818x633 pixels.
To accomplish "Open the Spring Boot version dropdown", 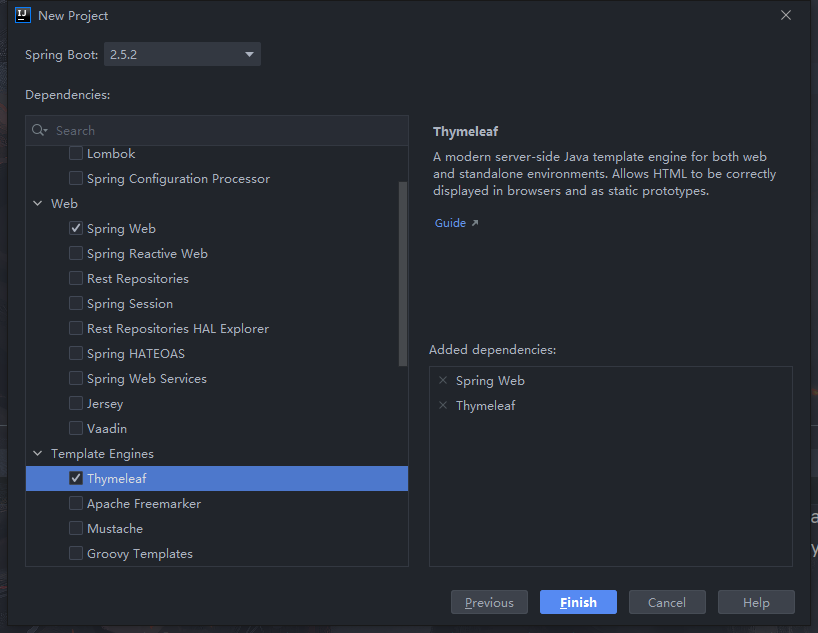I will click(x=183, y=54).
